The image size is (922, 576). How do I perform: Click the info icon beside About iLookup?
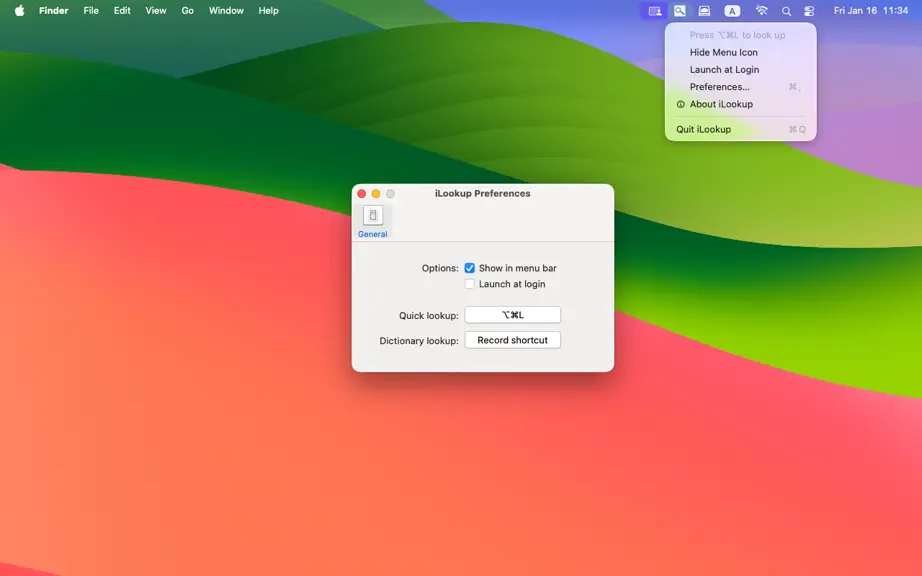[680, 104]
